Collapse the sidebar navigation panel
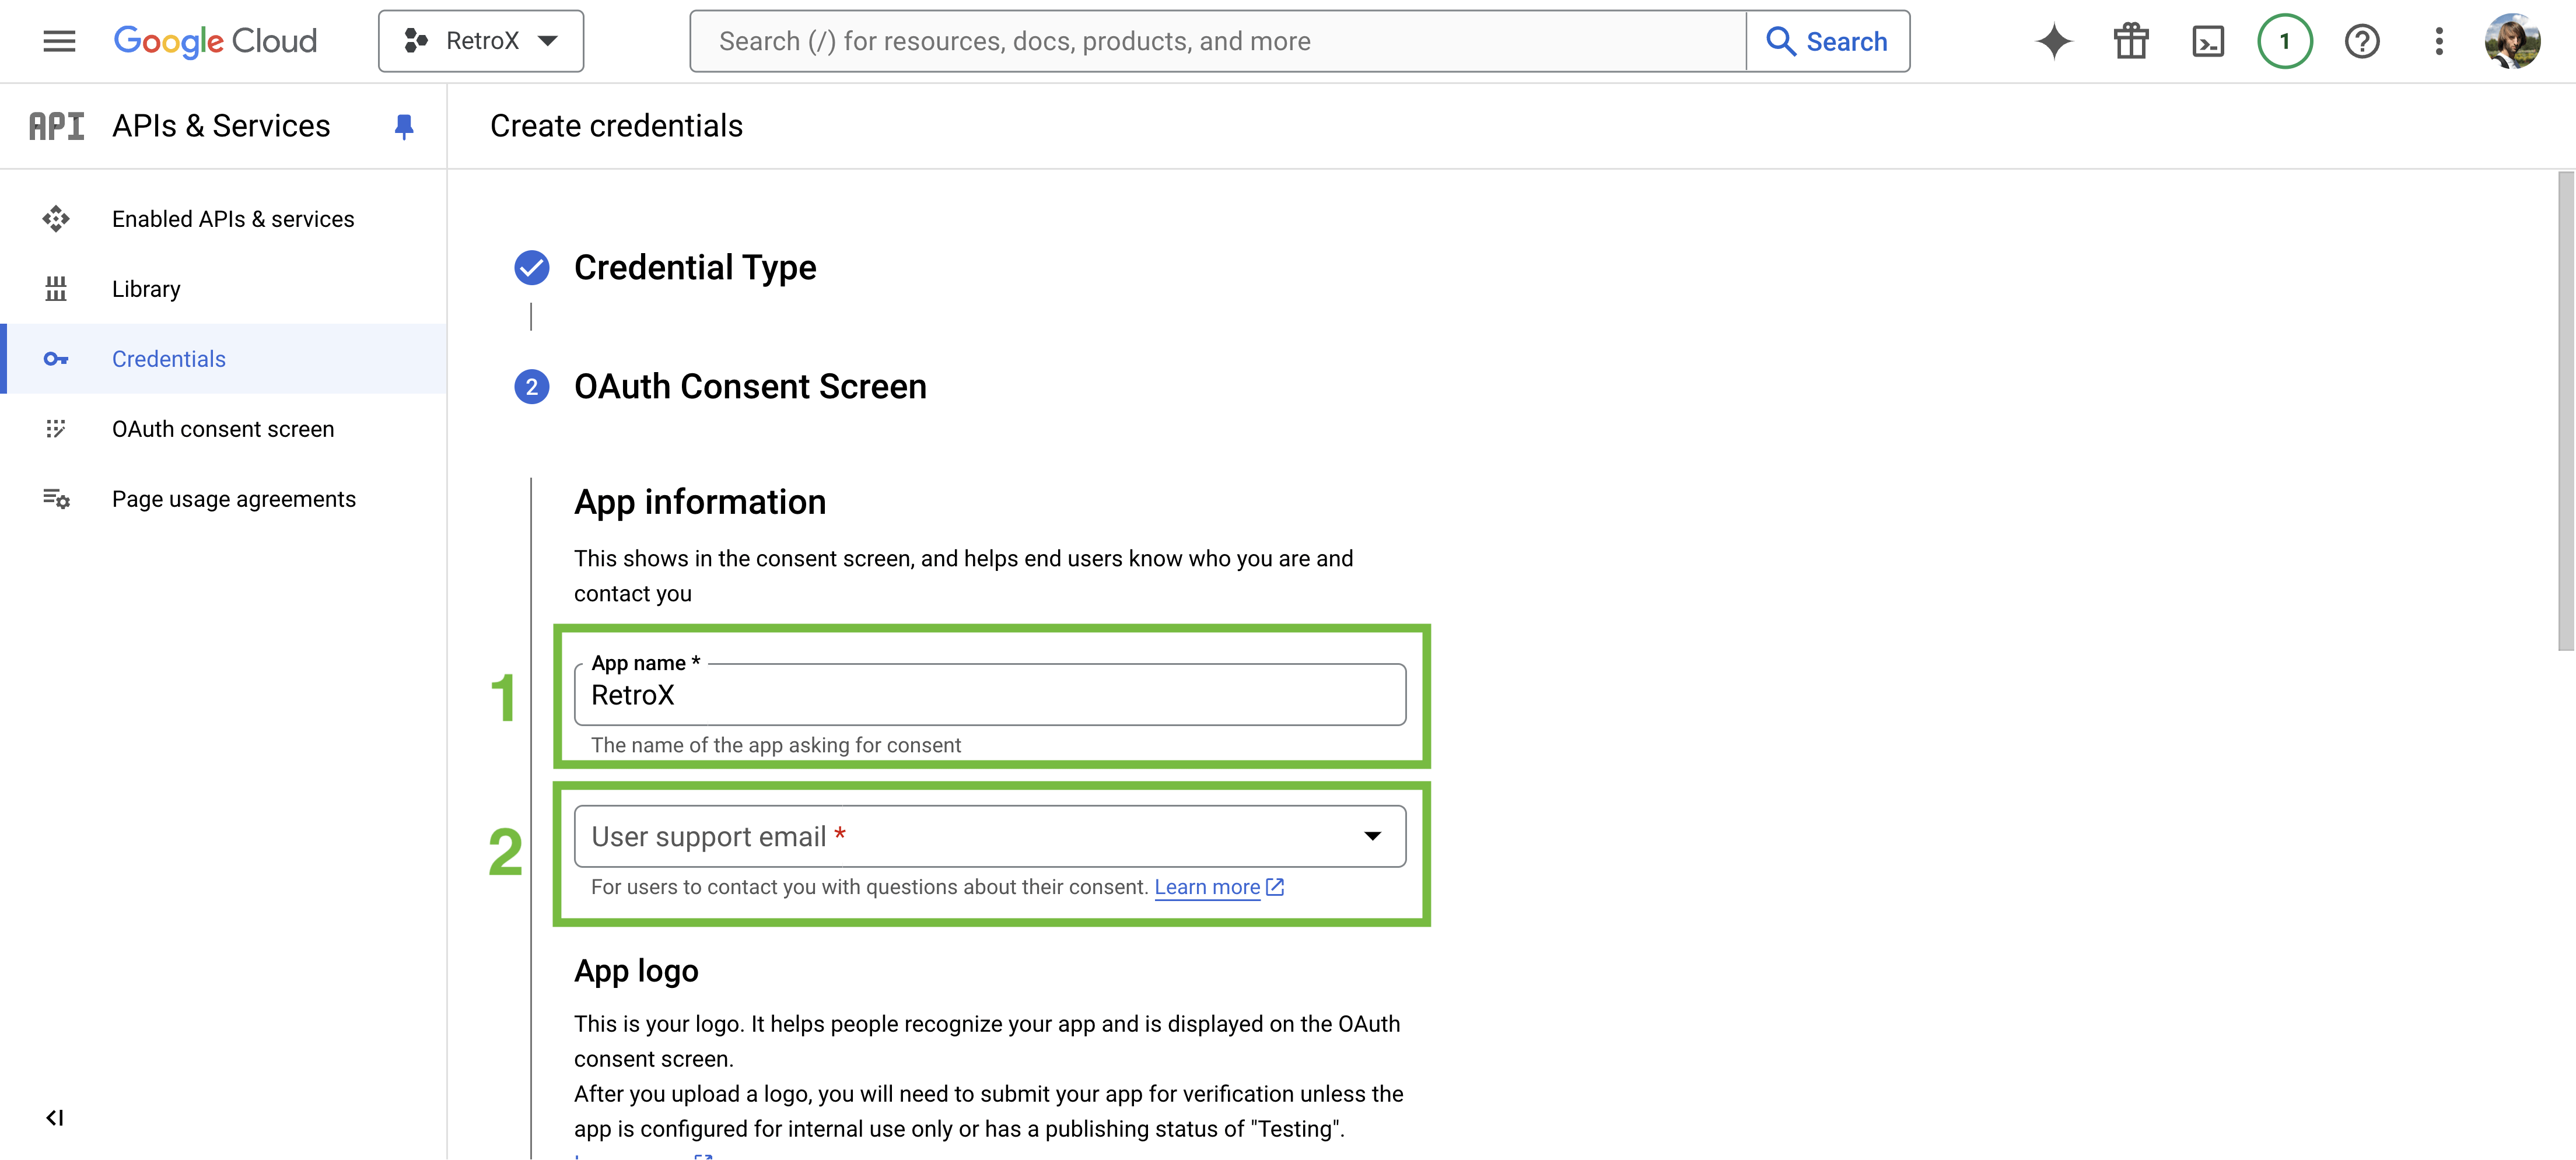 [x=55, y=1118]
